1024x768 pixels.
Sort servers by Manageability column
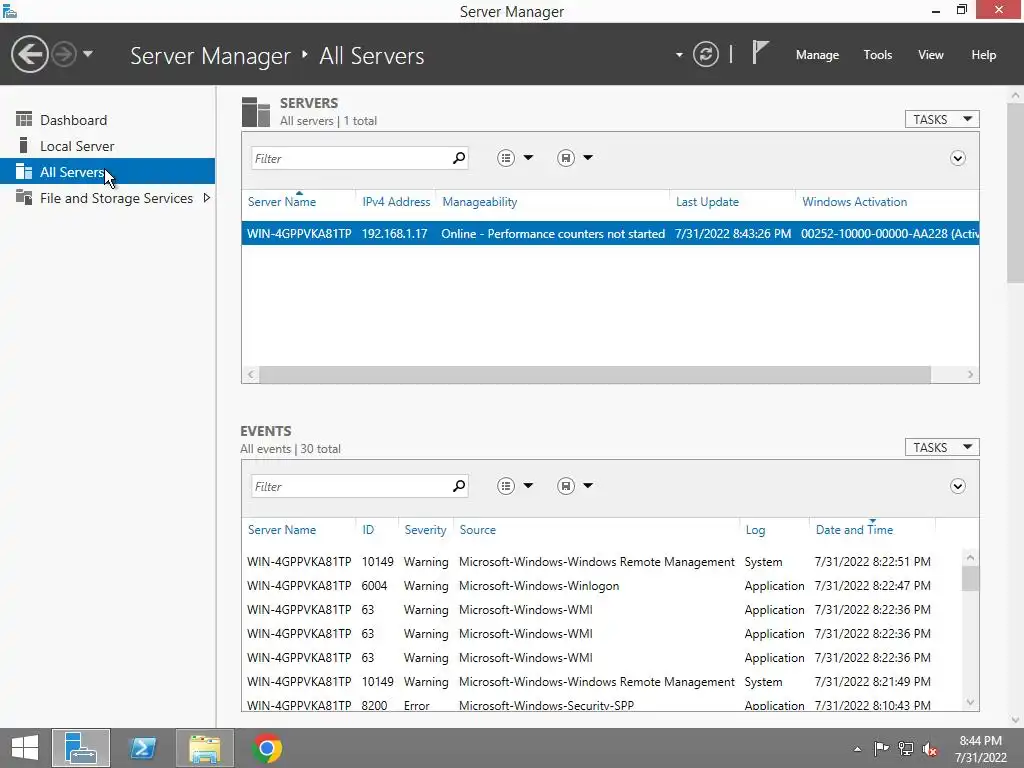pos(479,202)
